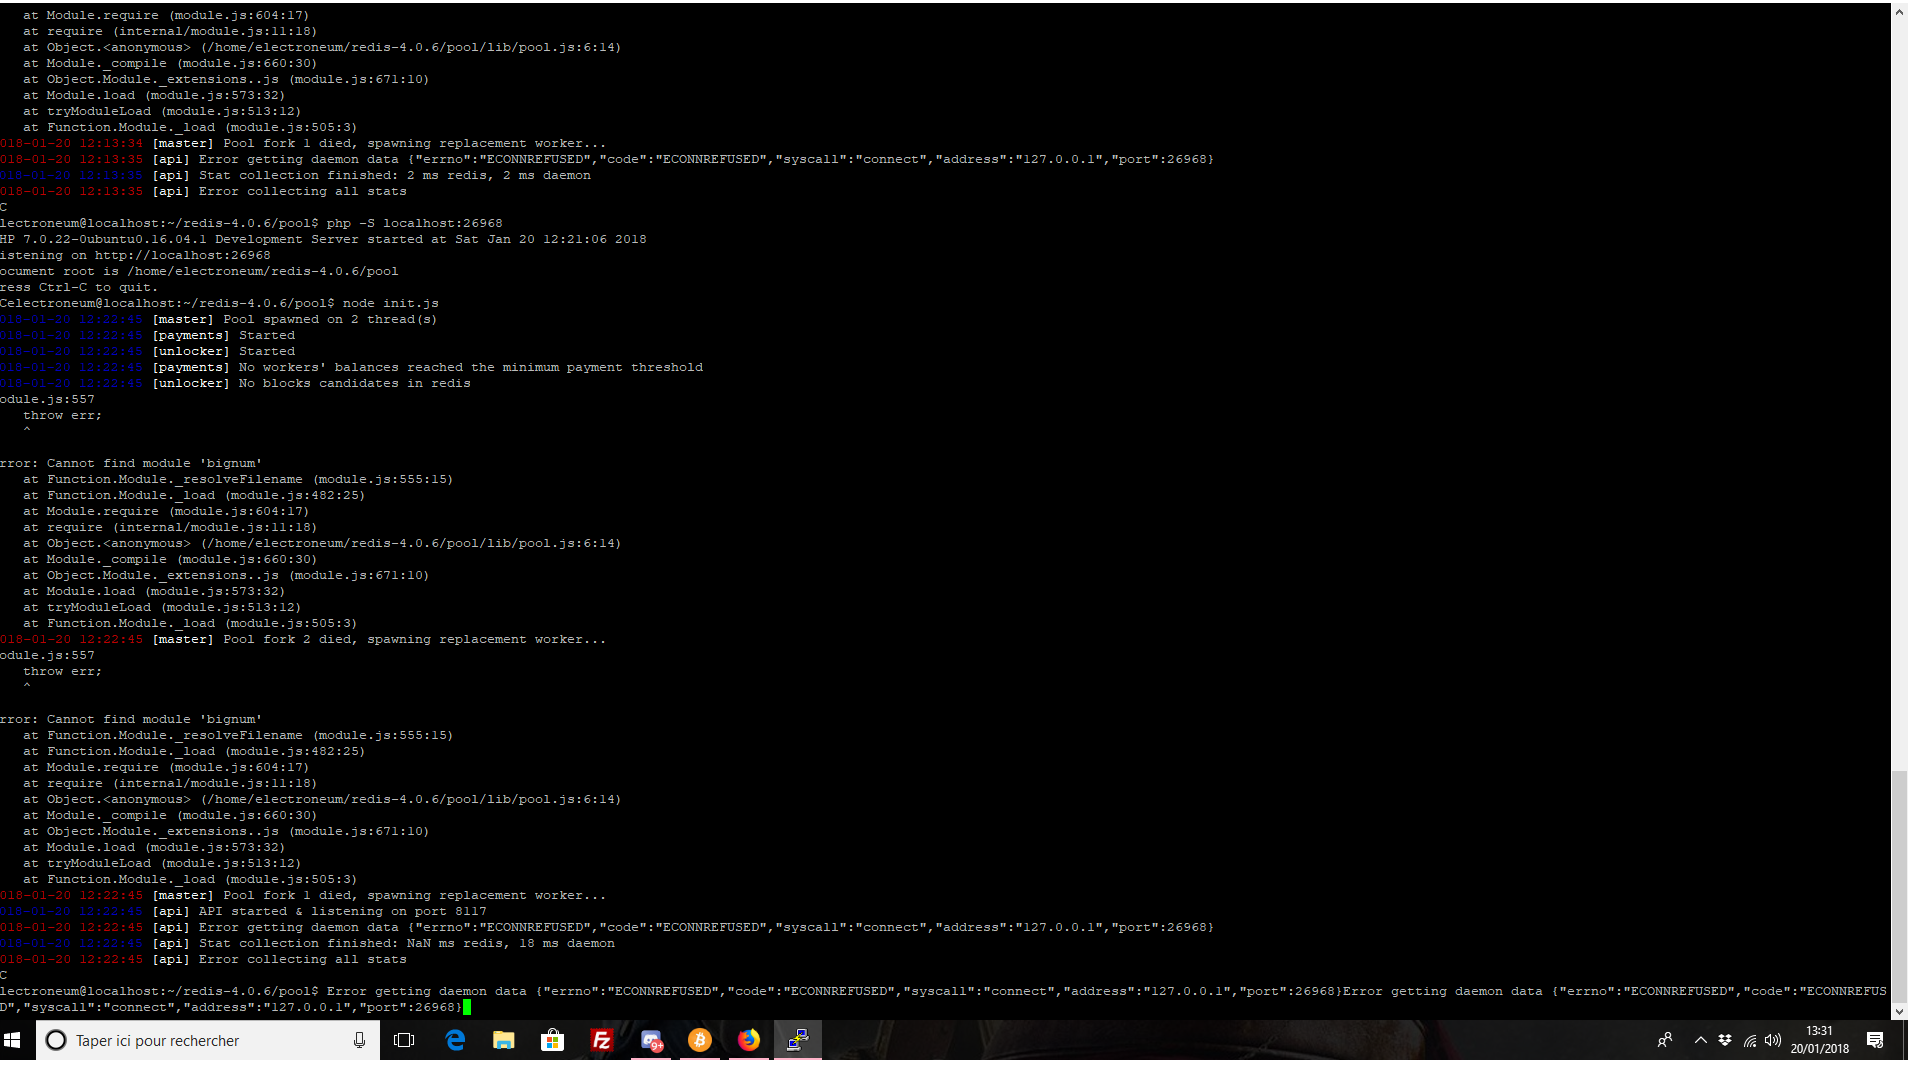Viewport: 1920px width, 1080px height.
Task: Click the clock showing 13:31
Action: [x=1819, y=1040]
